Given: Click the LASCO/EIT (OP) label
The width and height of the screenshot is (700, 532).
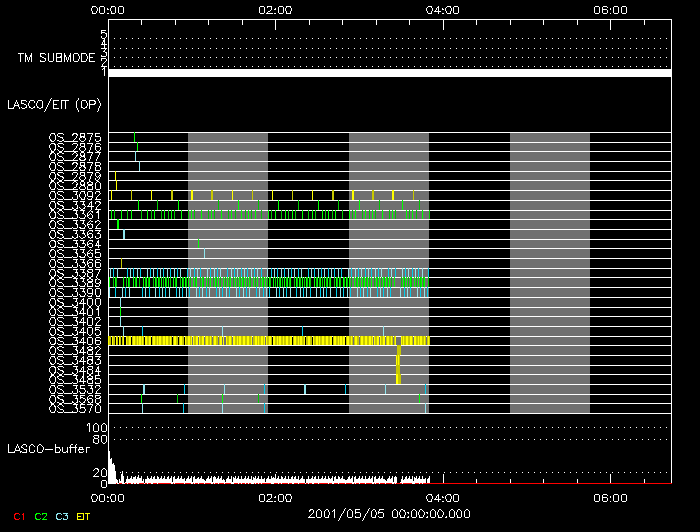Looking at the screenshot, I should pyautogui.click(x=54, y=105).
